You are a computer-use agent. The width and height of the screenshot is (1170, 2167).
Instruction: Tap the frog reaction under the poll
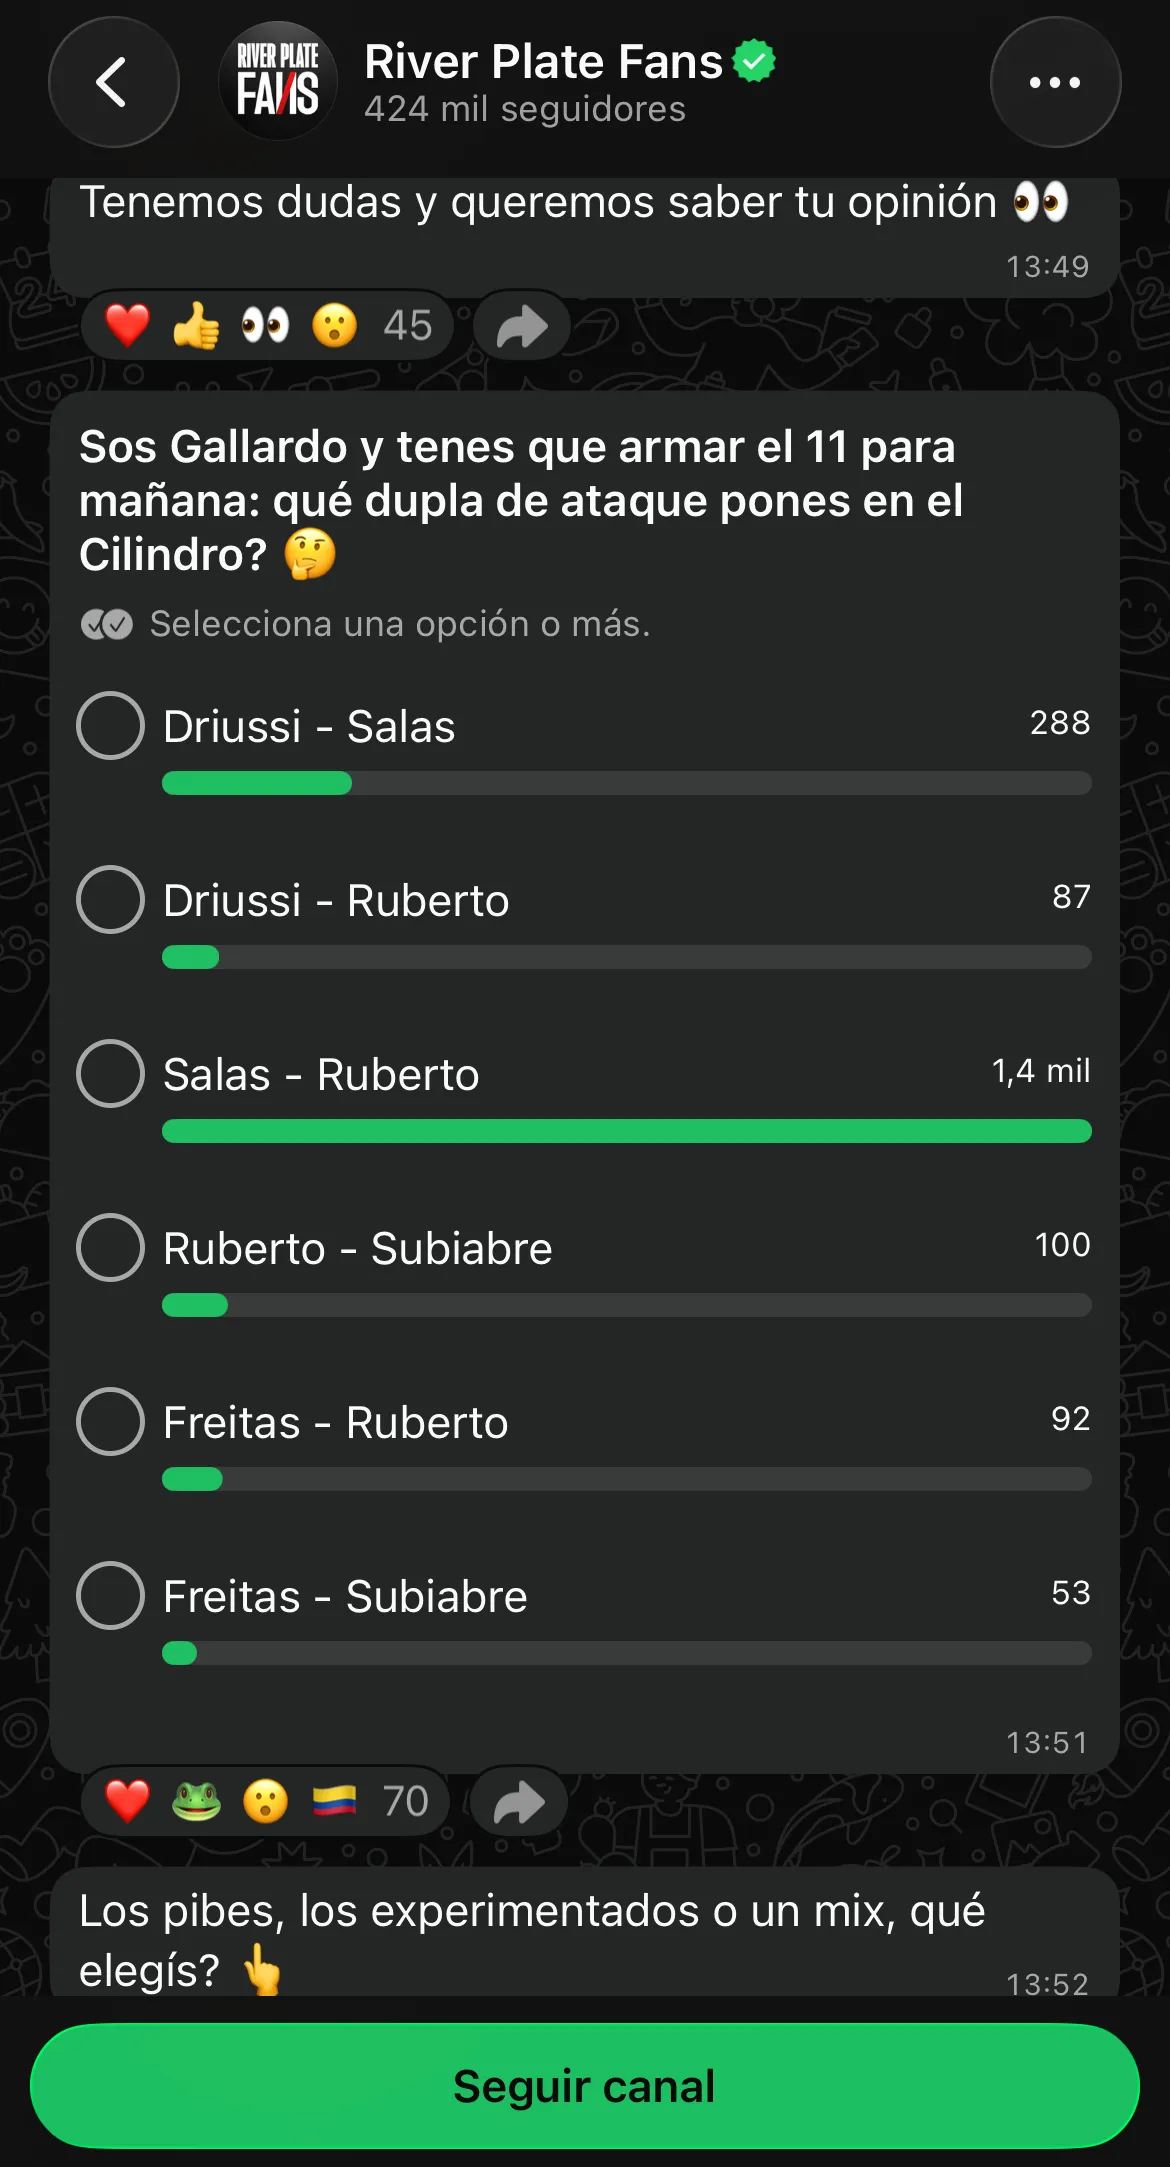click(x=196, y=1802)
